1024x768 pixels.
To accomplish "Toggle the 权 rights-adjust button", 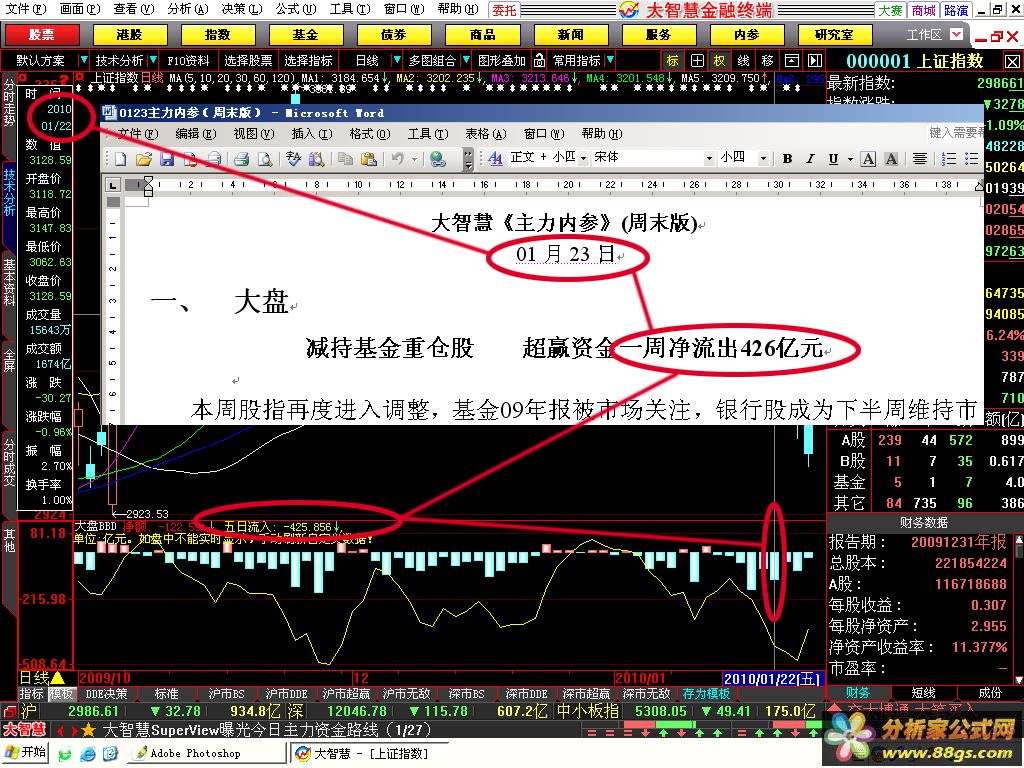I will click(x=719, y=61).
